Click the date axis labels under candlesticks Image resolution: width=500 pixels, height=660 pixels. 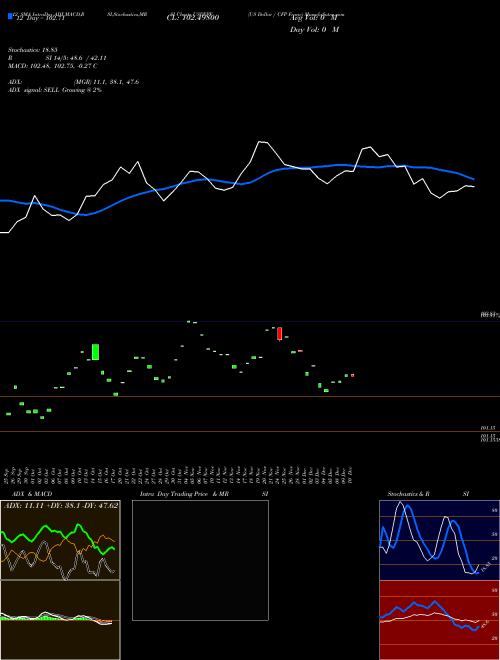179,475
